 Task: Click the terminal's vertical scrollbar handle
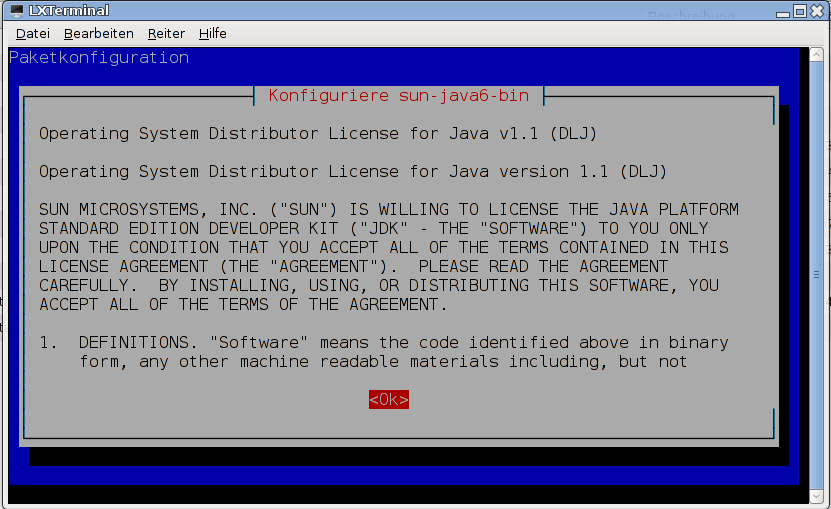tap(815, 270)
